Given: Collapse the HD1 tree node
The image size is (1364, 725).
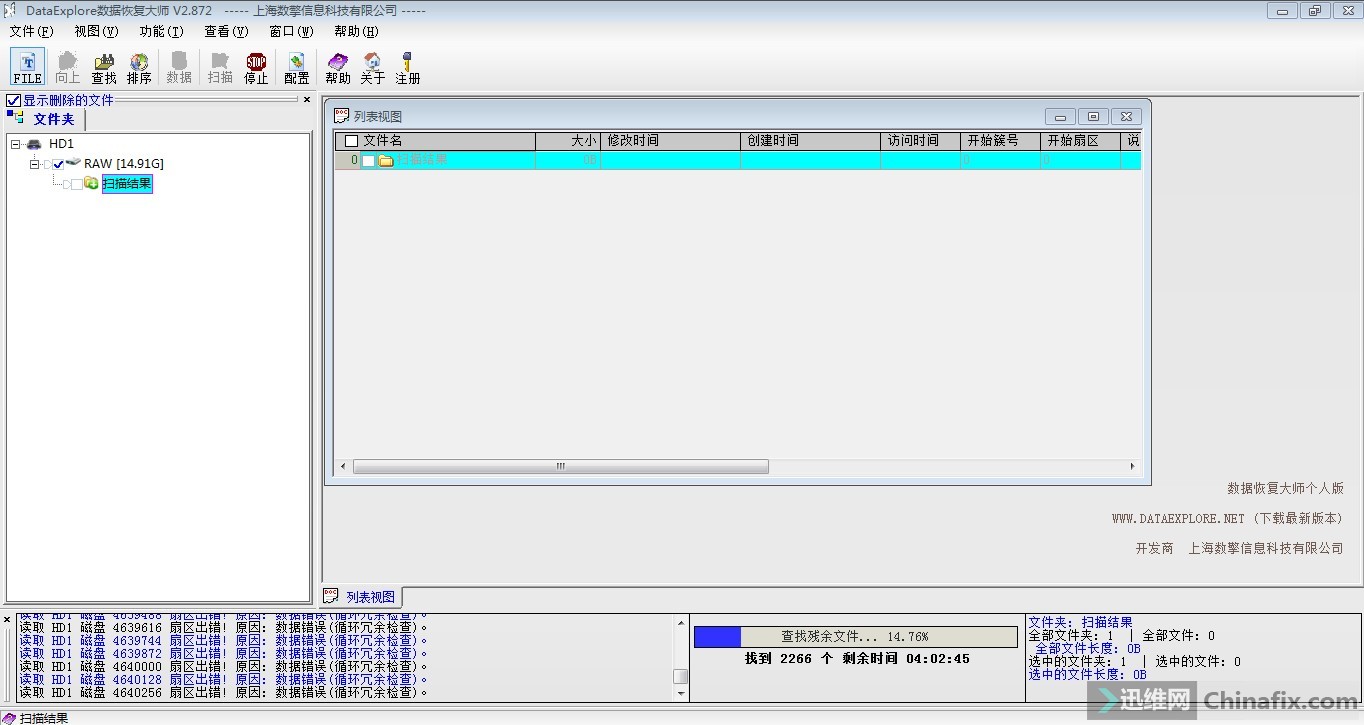Looking at the screenshot, I should 16,144.
